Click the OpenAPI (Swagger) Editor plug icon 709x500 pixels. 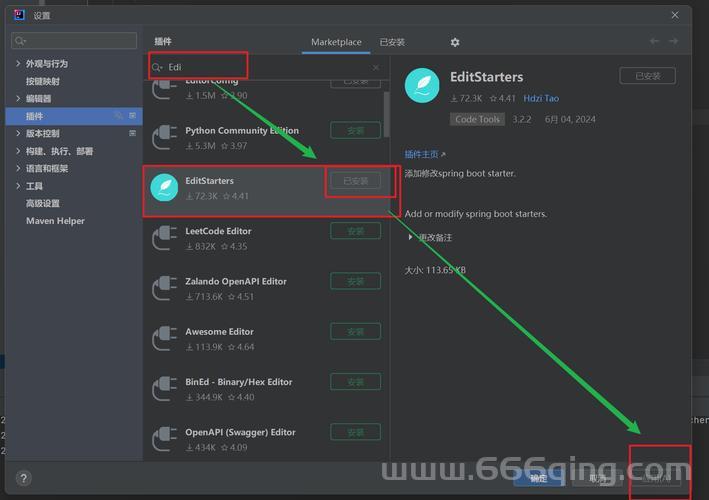[164, 439]
